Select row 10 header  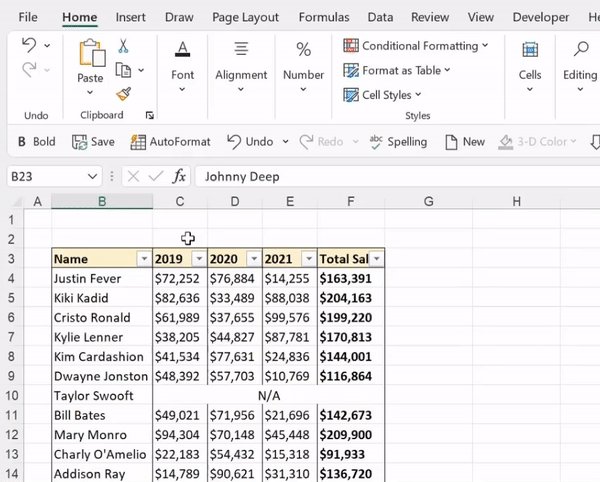(12, 395)
